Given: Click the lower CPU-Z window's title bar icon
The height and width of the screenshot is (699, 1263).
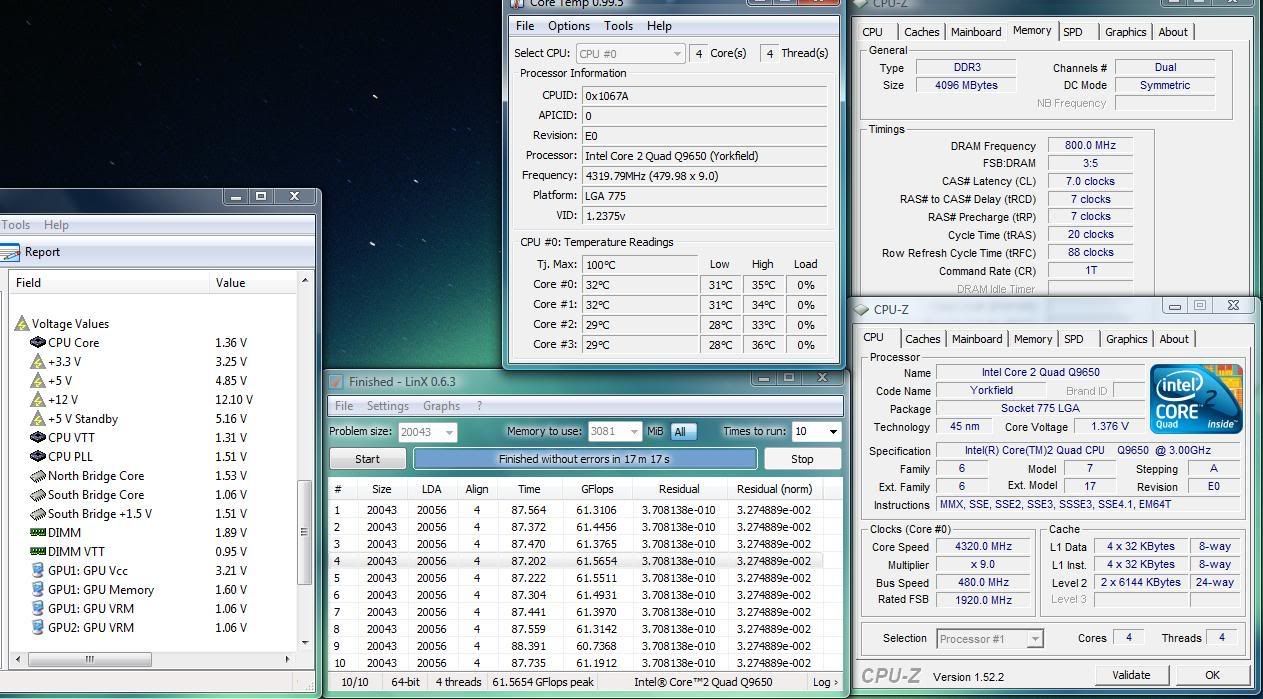Looking at the screenshot, I should point(862,309).
